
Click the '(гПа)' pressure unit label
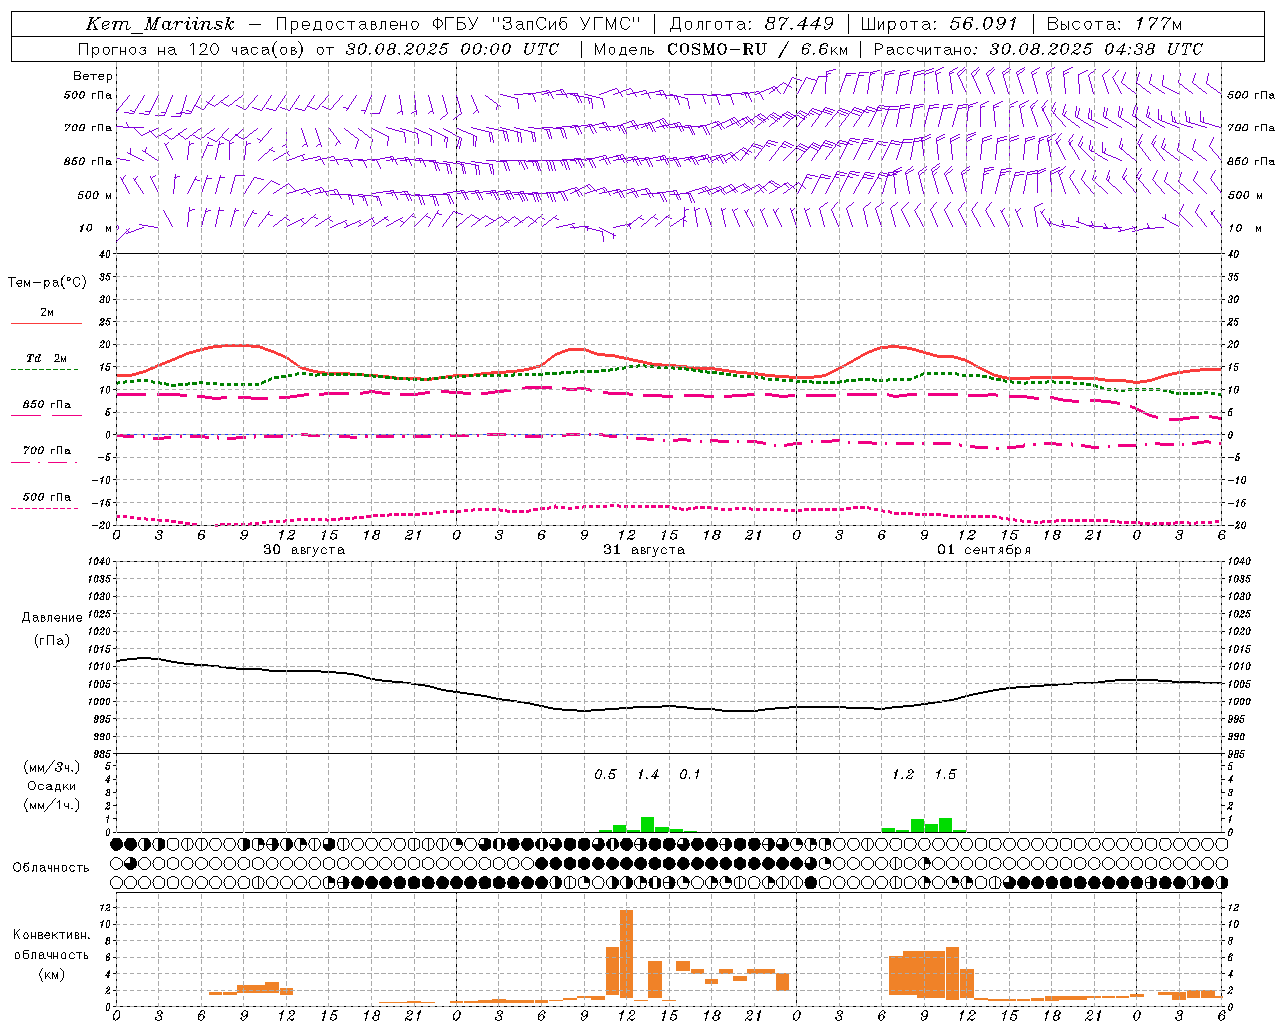tap(52, 640)
